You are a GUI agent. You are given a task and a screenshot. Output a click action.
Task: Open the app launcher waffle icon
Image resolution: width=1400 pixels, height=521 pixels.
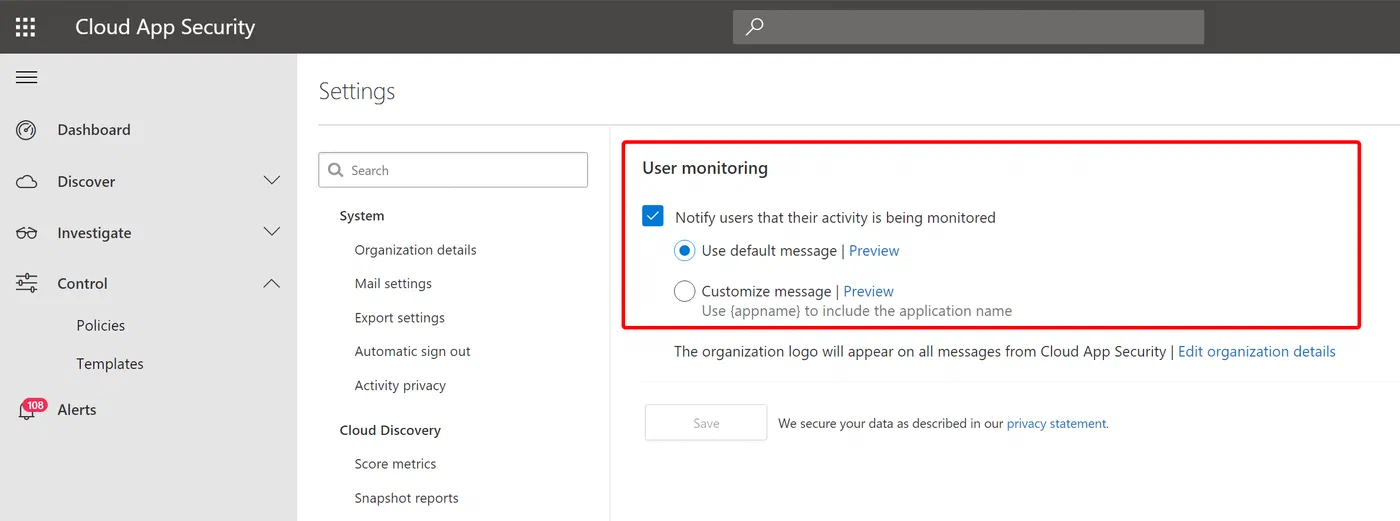pos(26,27)
